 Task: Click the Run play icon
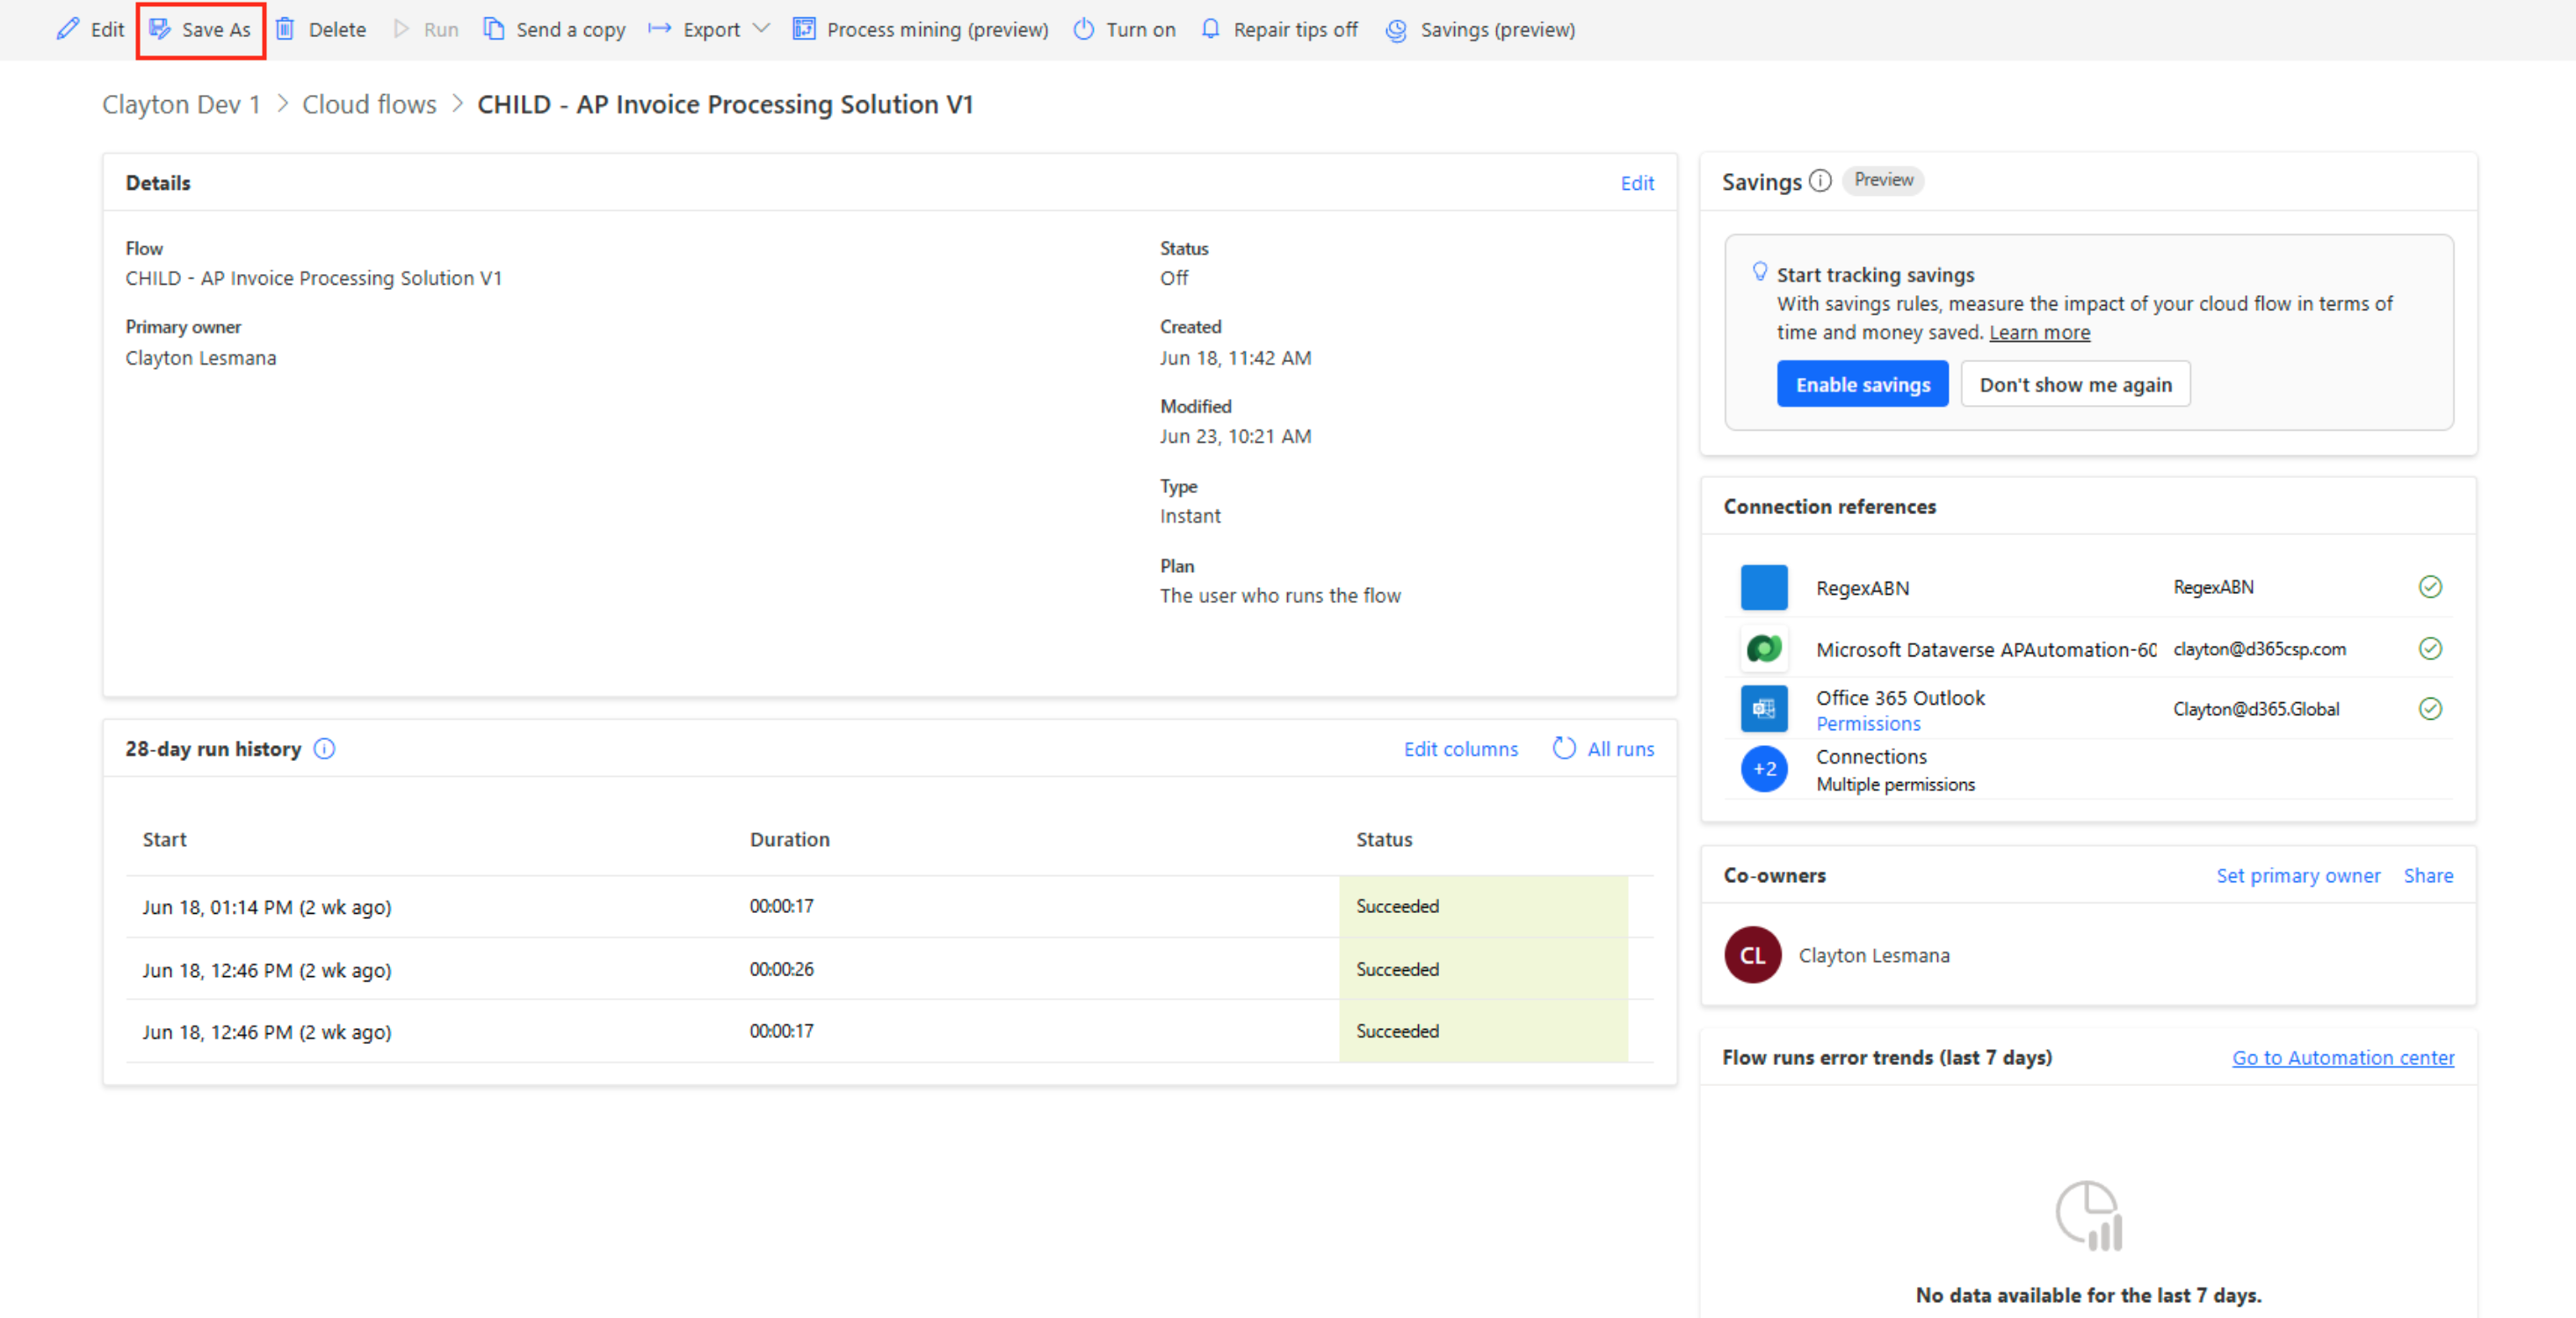[x=402, y=29]
